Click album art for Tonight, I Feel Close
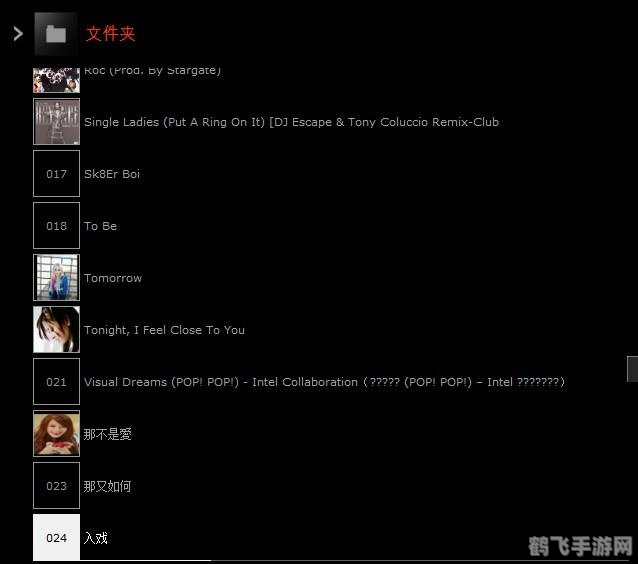 coord(56,330)
